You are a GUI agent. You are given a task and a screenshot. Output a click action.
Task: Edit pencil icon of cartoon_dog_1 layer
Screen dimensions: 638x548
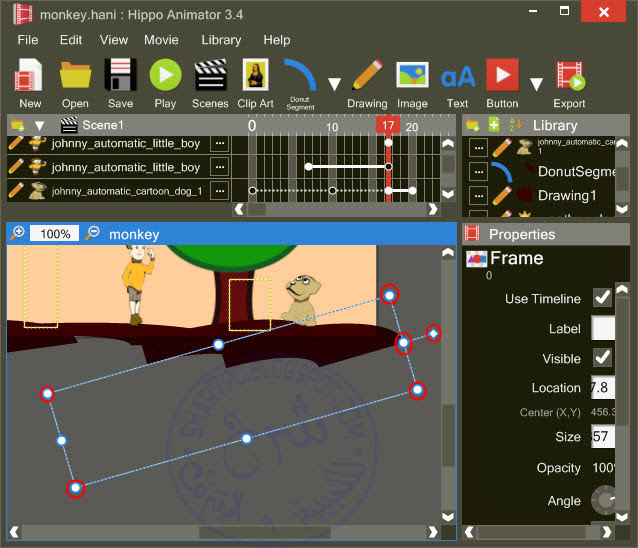[16, 190]
